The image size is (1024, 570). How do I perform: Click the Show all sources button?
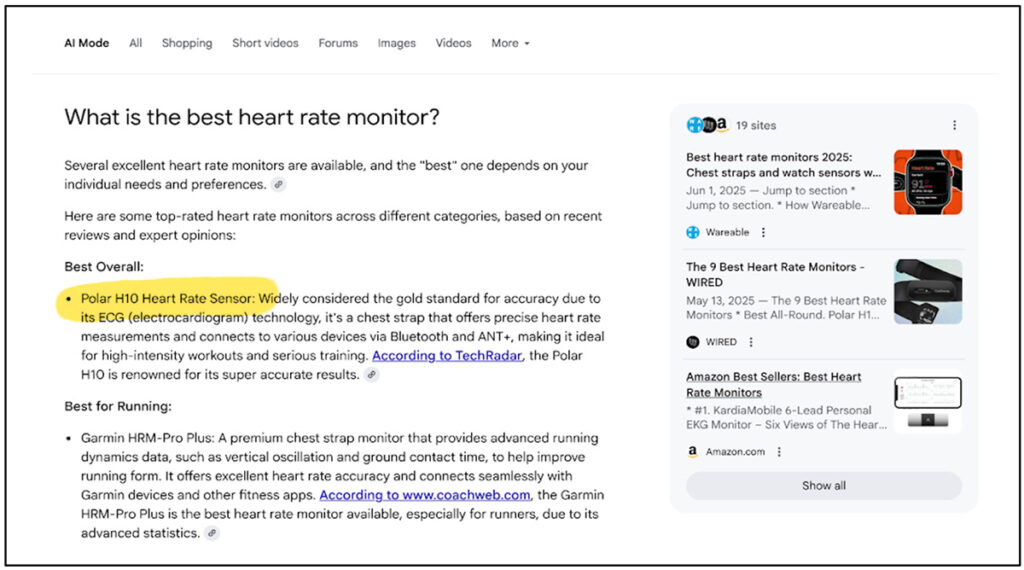click(824, 485)
